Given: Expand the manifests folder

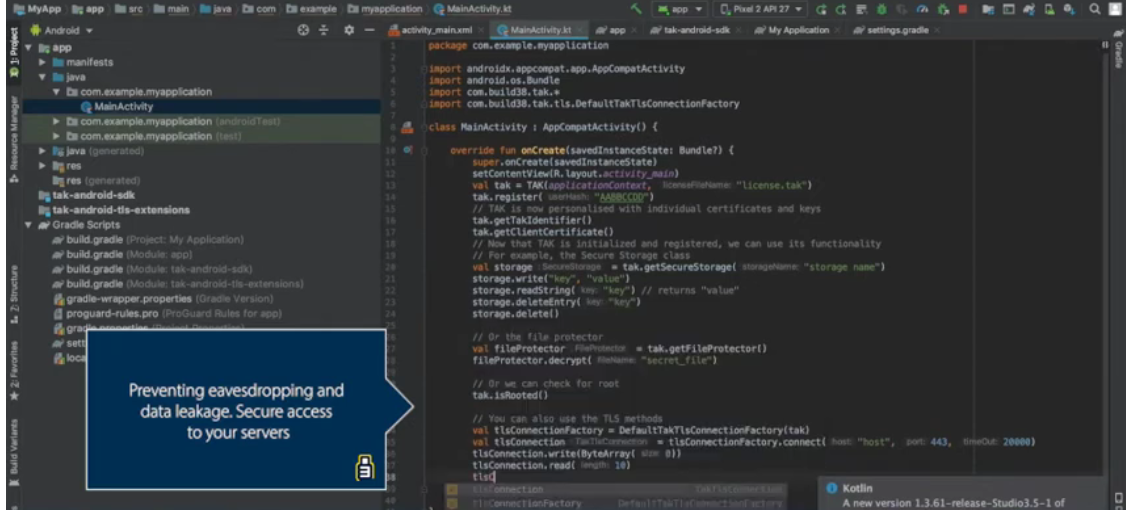Looking at the screenshot, I should pos(43,62).
